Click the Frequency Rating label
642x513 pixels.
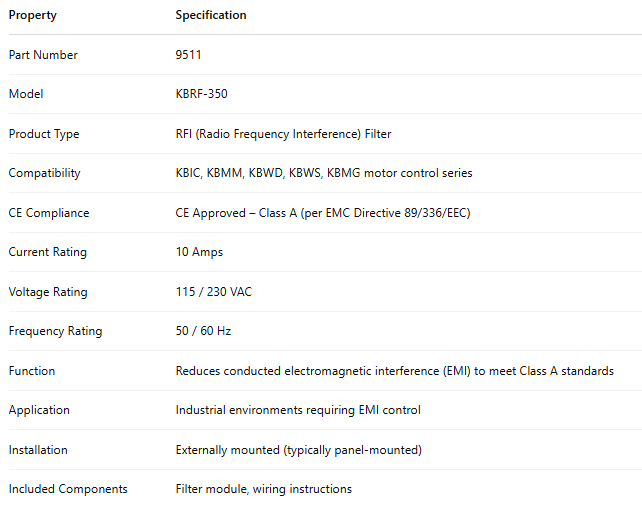55,331
